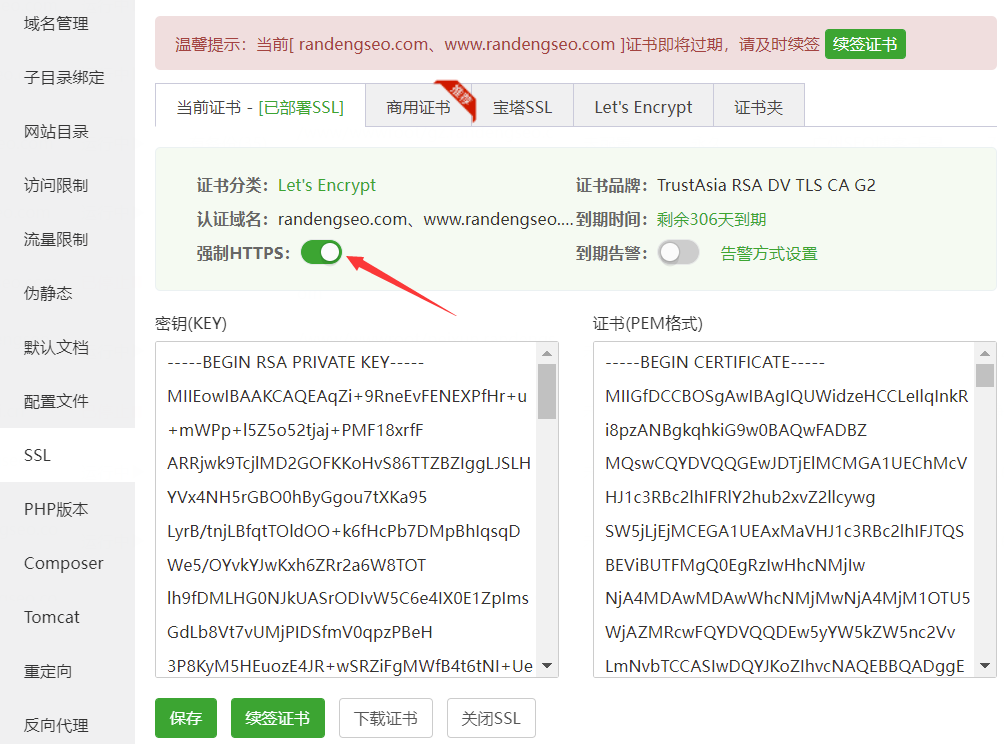The height and width of the screenshot is (744, 1004).
Task: Enable the 到期告警 switch
Action: pyautogui.click(x=678, y=253)
